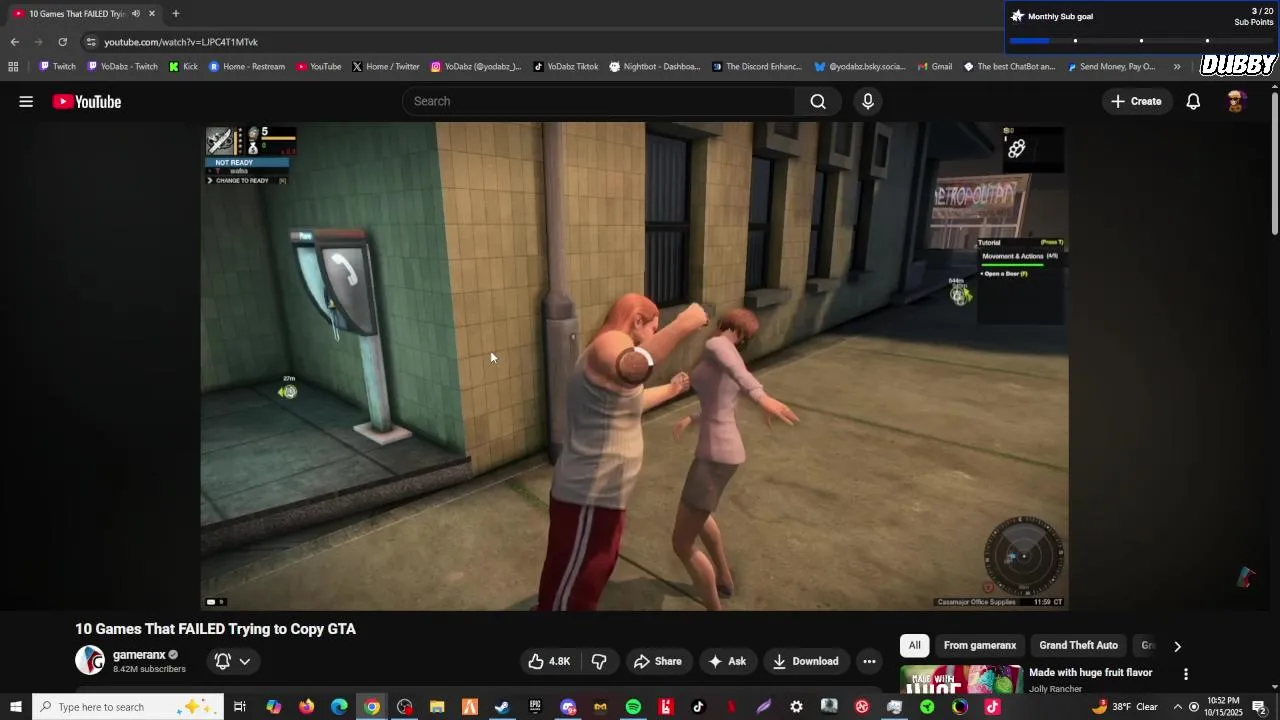This screenshot has height=720, width=1280.
Task: Open File Explorer from the taskbar
Action: pyautogui.click(x=437, y=707)
